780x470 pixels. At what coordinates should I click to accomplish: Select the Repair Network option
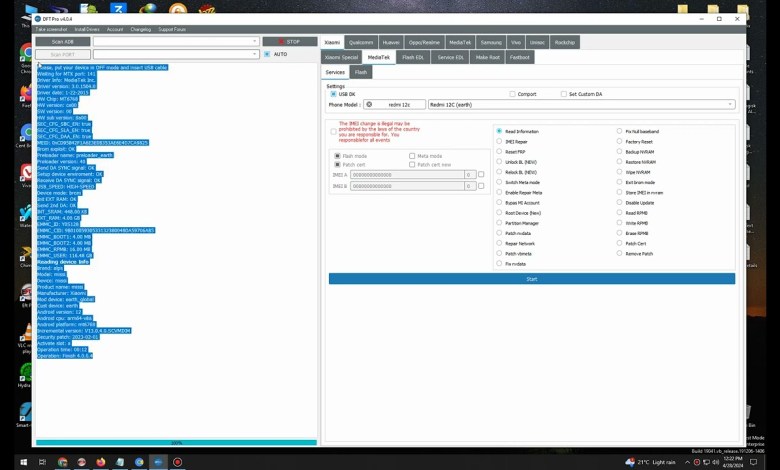pyautogui.click(x=499, y=244)
